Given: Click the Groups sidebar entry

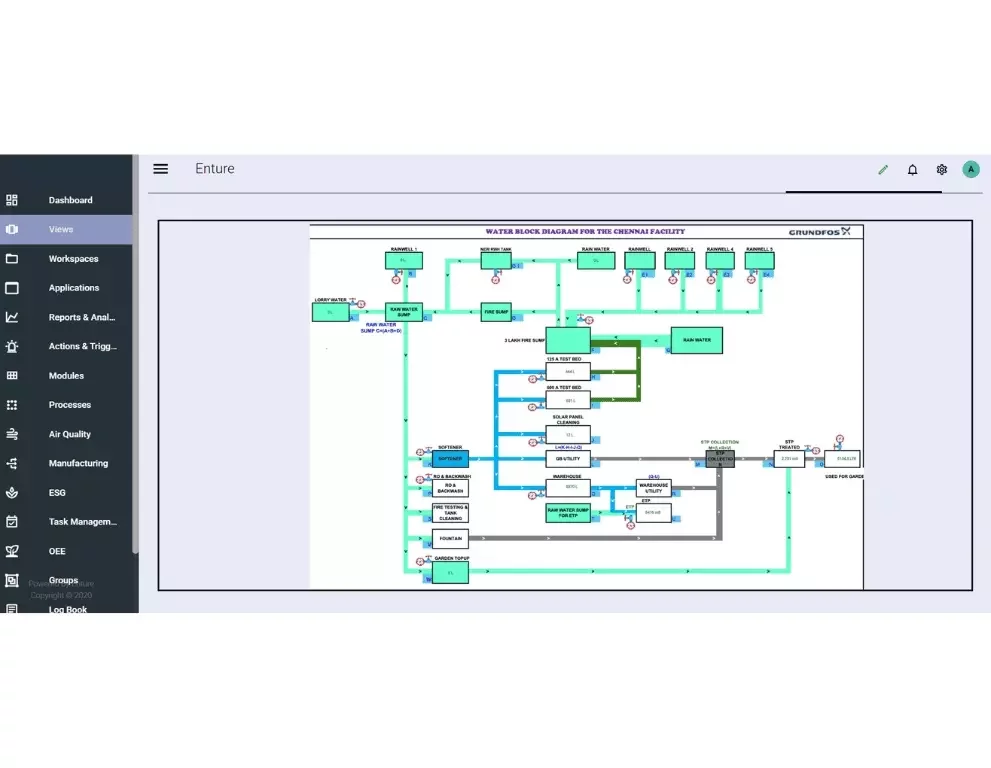Looking at the screenshot, I should [x=63, y=580].
